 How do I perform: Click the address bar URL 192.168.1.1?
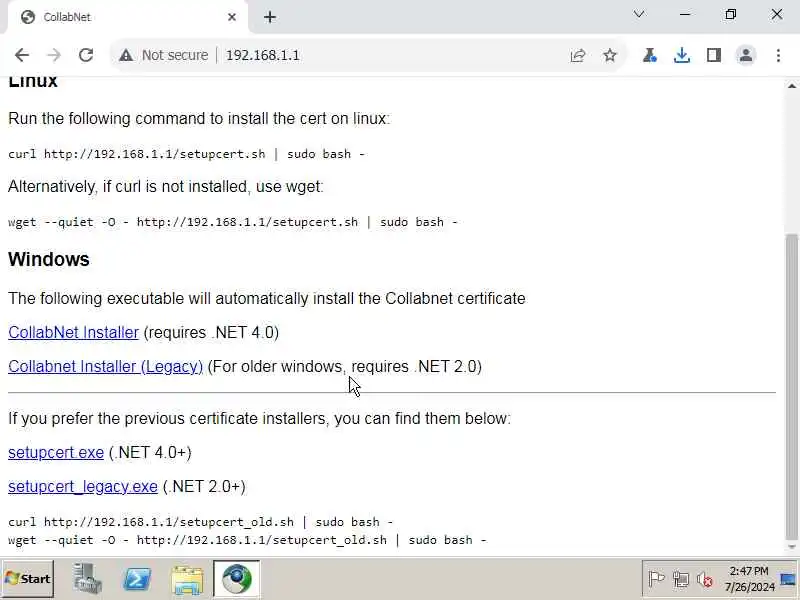tap(263, 55)
